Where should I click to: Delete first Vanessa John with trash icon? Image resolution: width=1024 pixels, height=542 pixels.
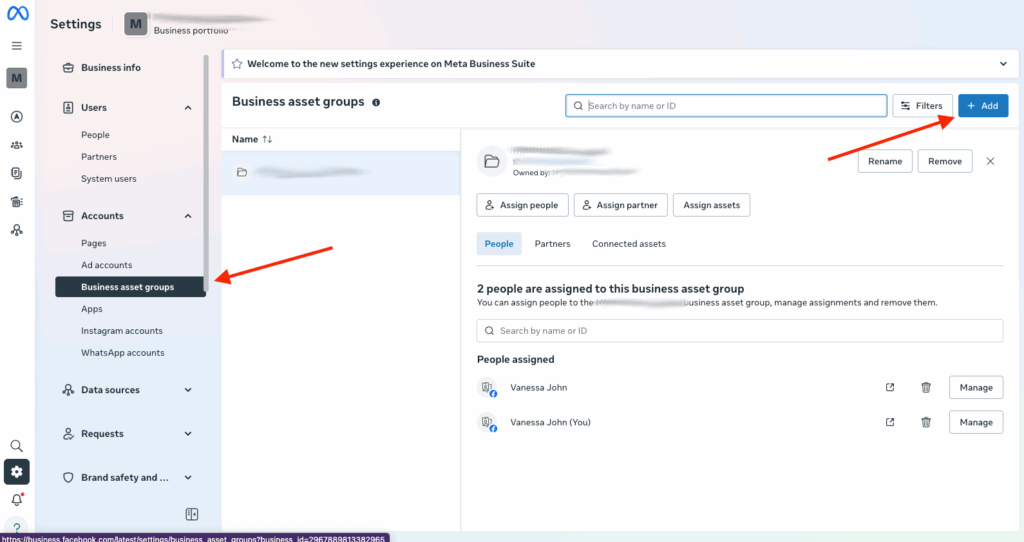click(926, 388)
